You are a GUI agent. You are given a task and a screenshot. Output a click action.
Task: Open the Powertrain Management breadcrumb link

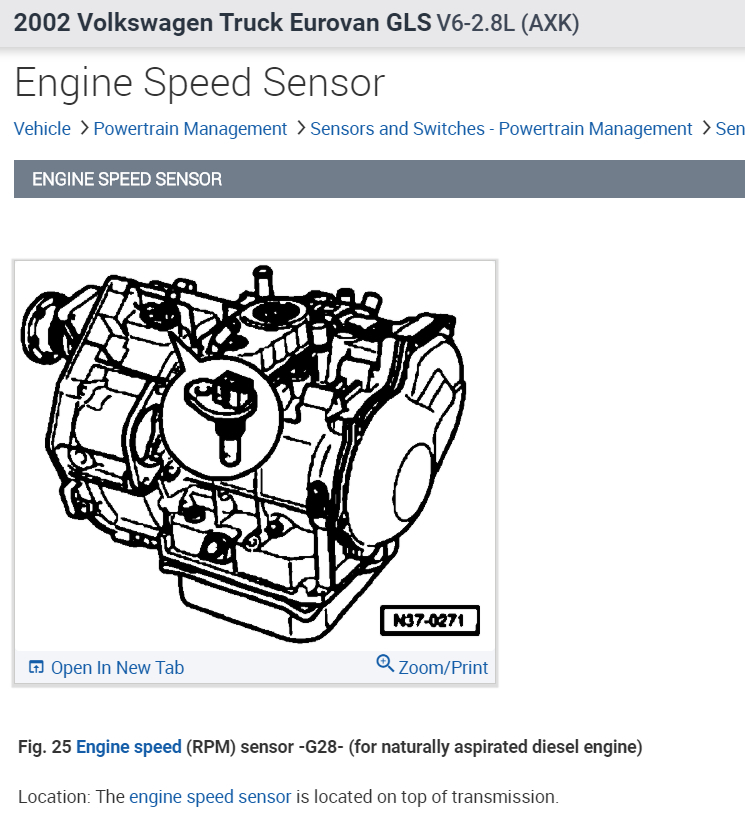[x=190, y=129]
